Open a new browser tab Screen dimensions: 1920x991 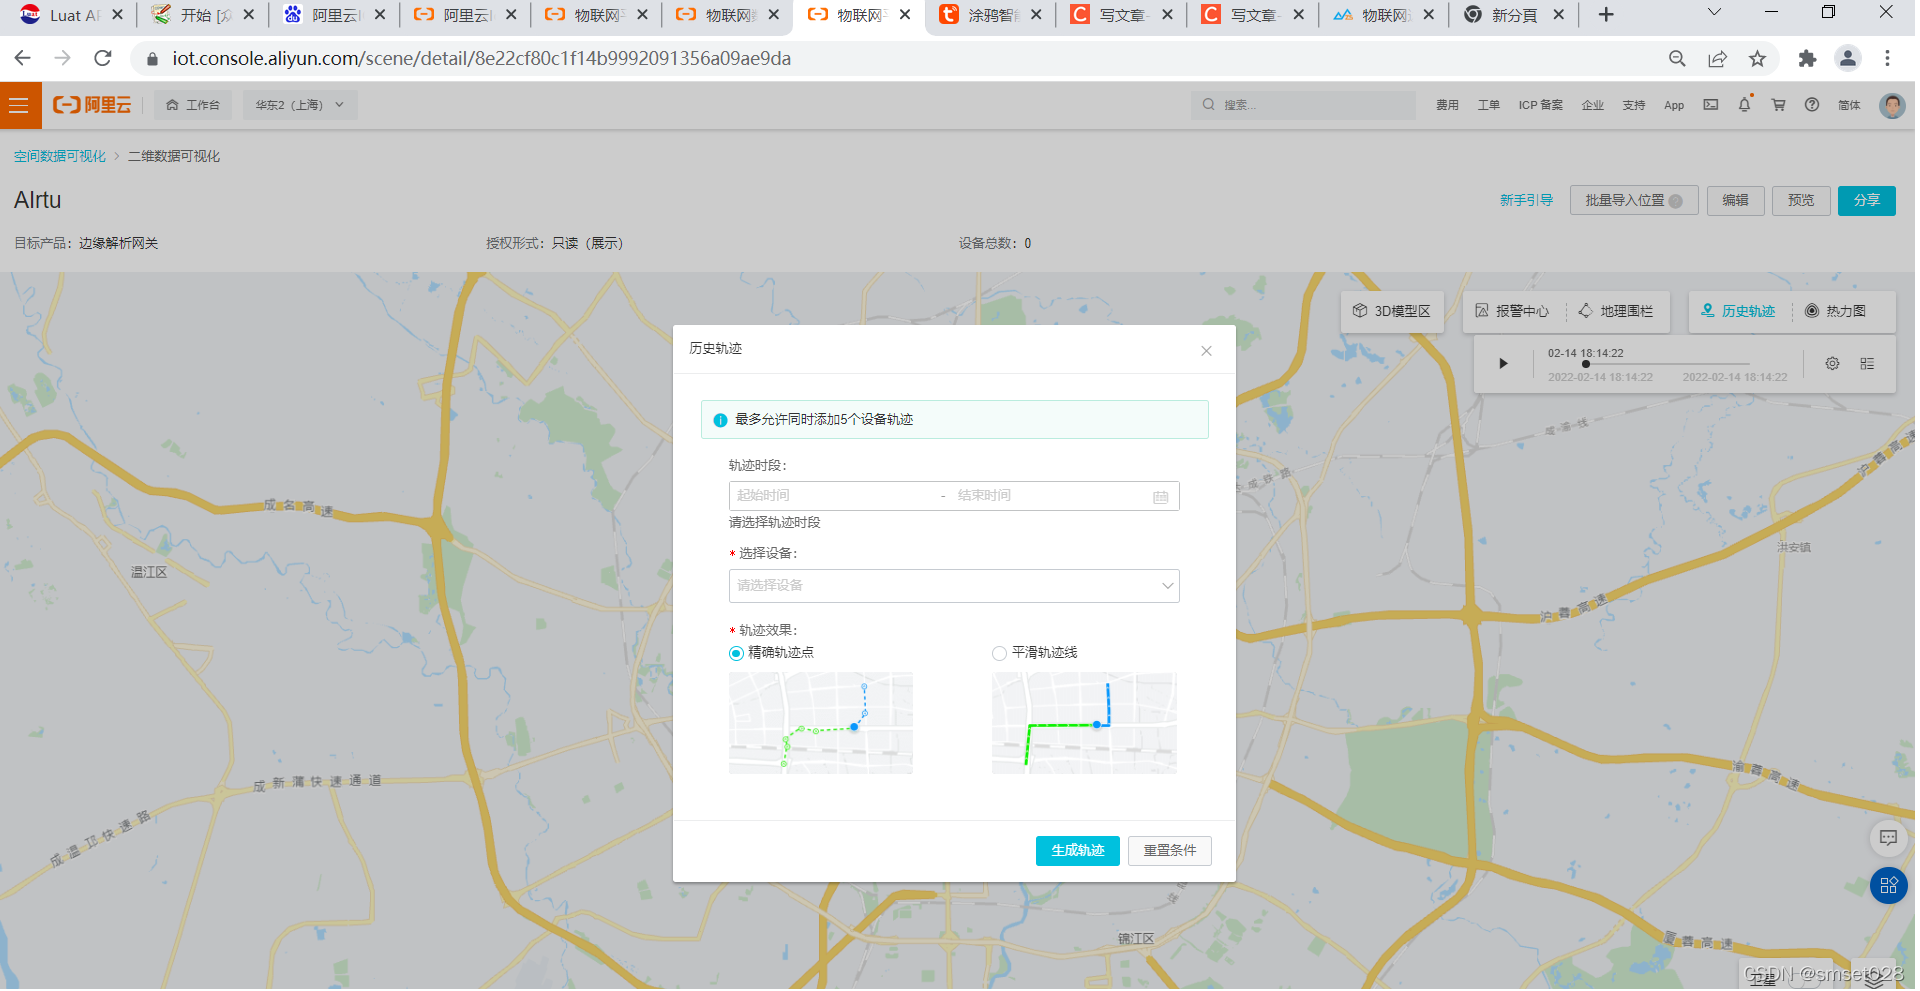pyautogui.click(x=1606, y=15)
